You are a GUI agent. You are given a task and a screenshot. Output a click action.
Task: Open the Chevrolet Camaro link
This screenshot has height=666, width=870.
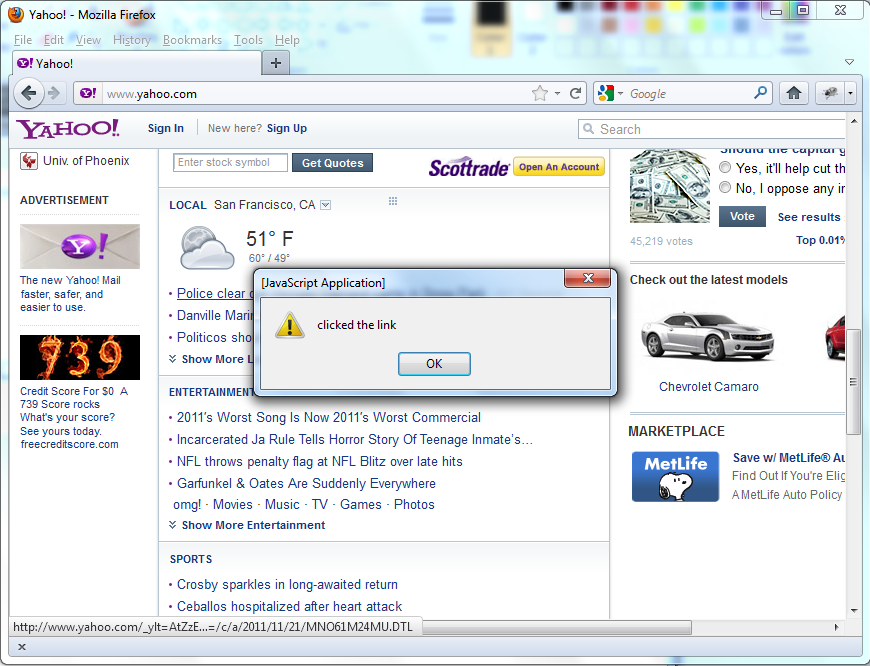(709, 387)
